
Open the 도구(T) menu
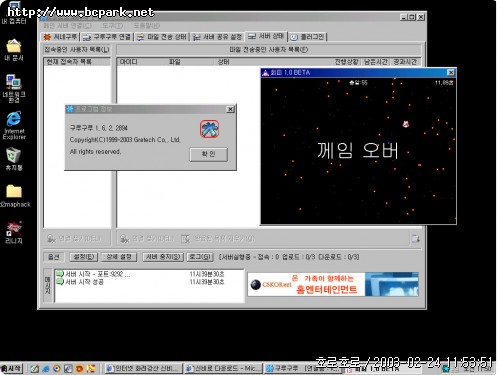click(112, 26)
